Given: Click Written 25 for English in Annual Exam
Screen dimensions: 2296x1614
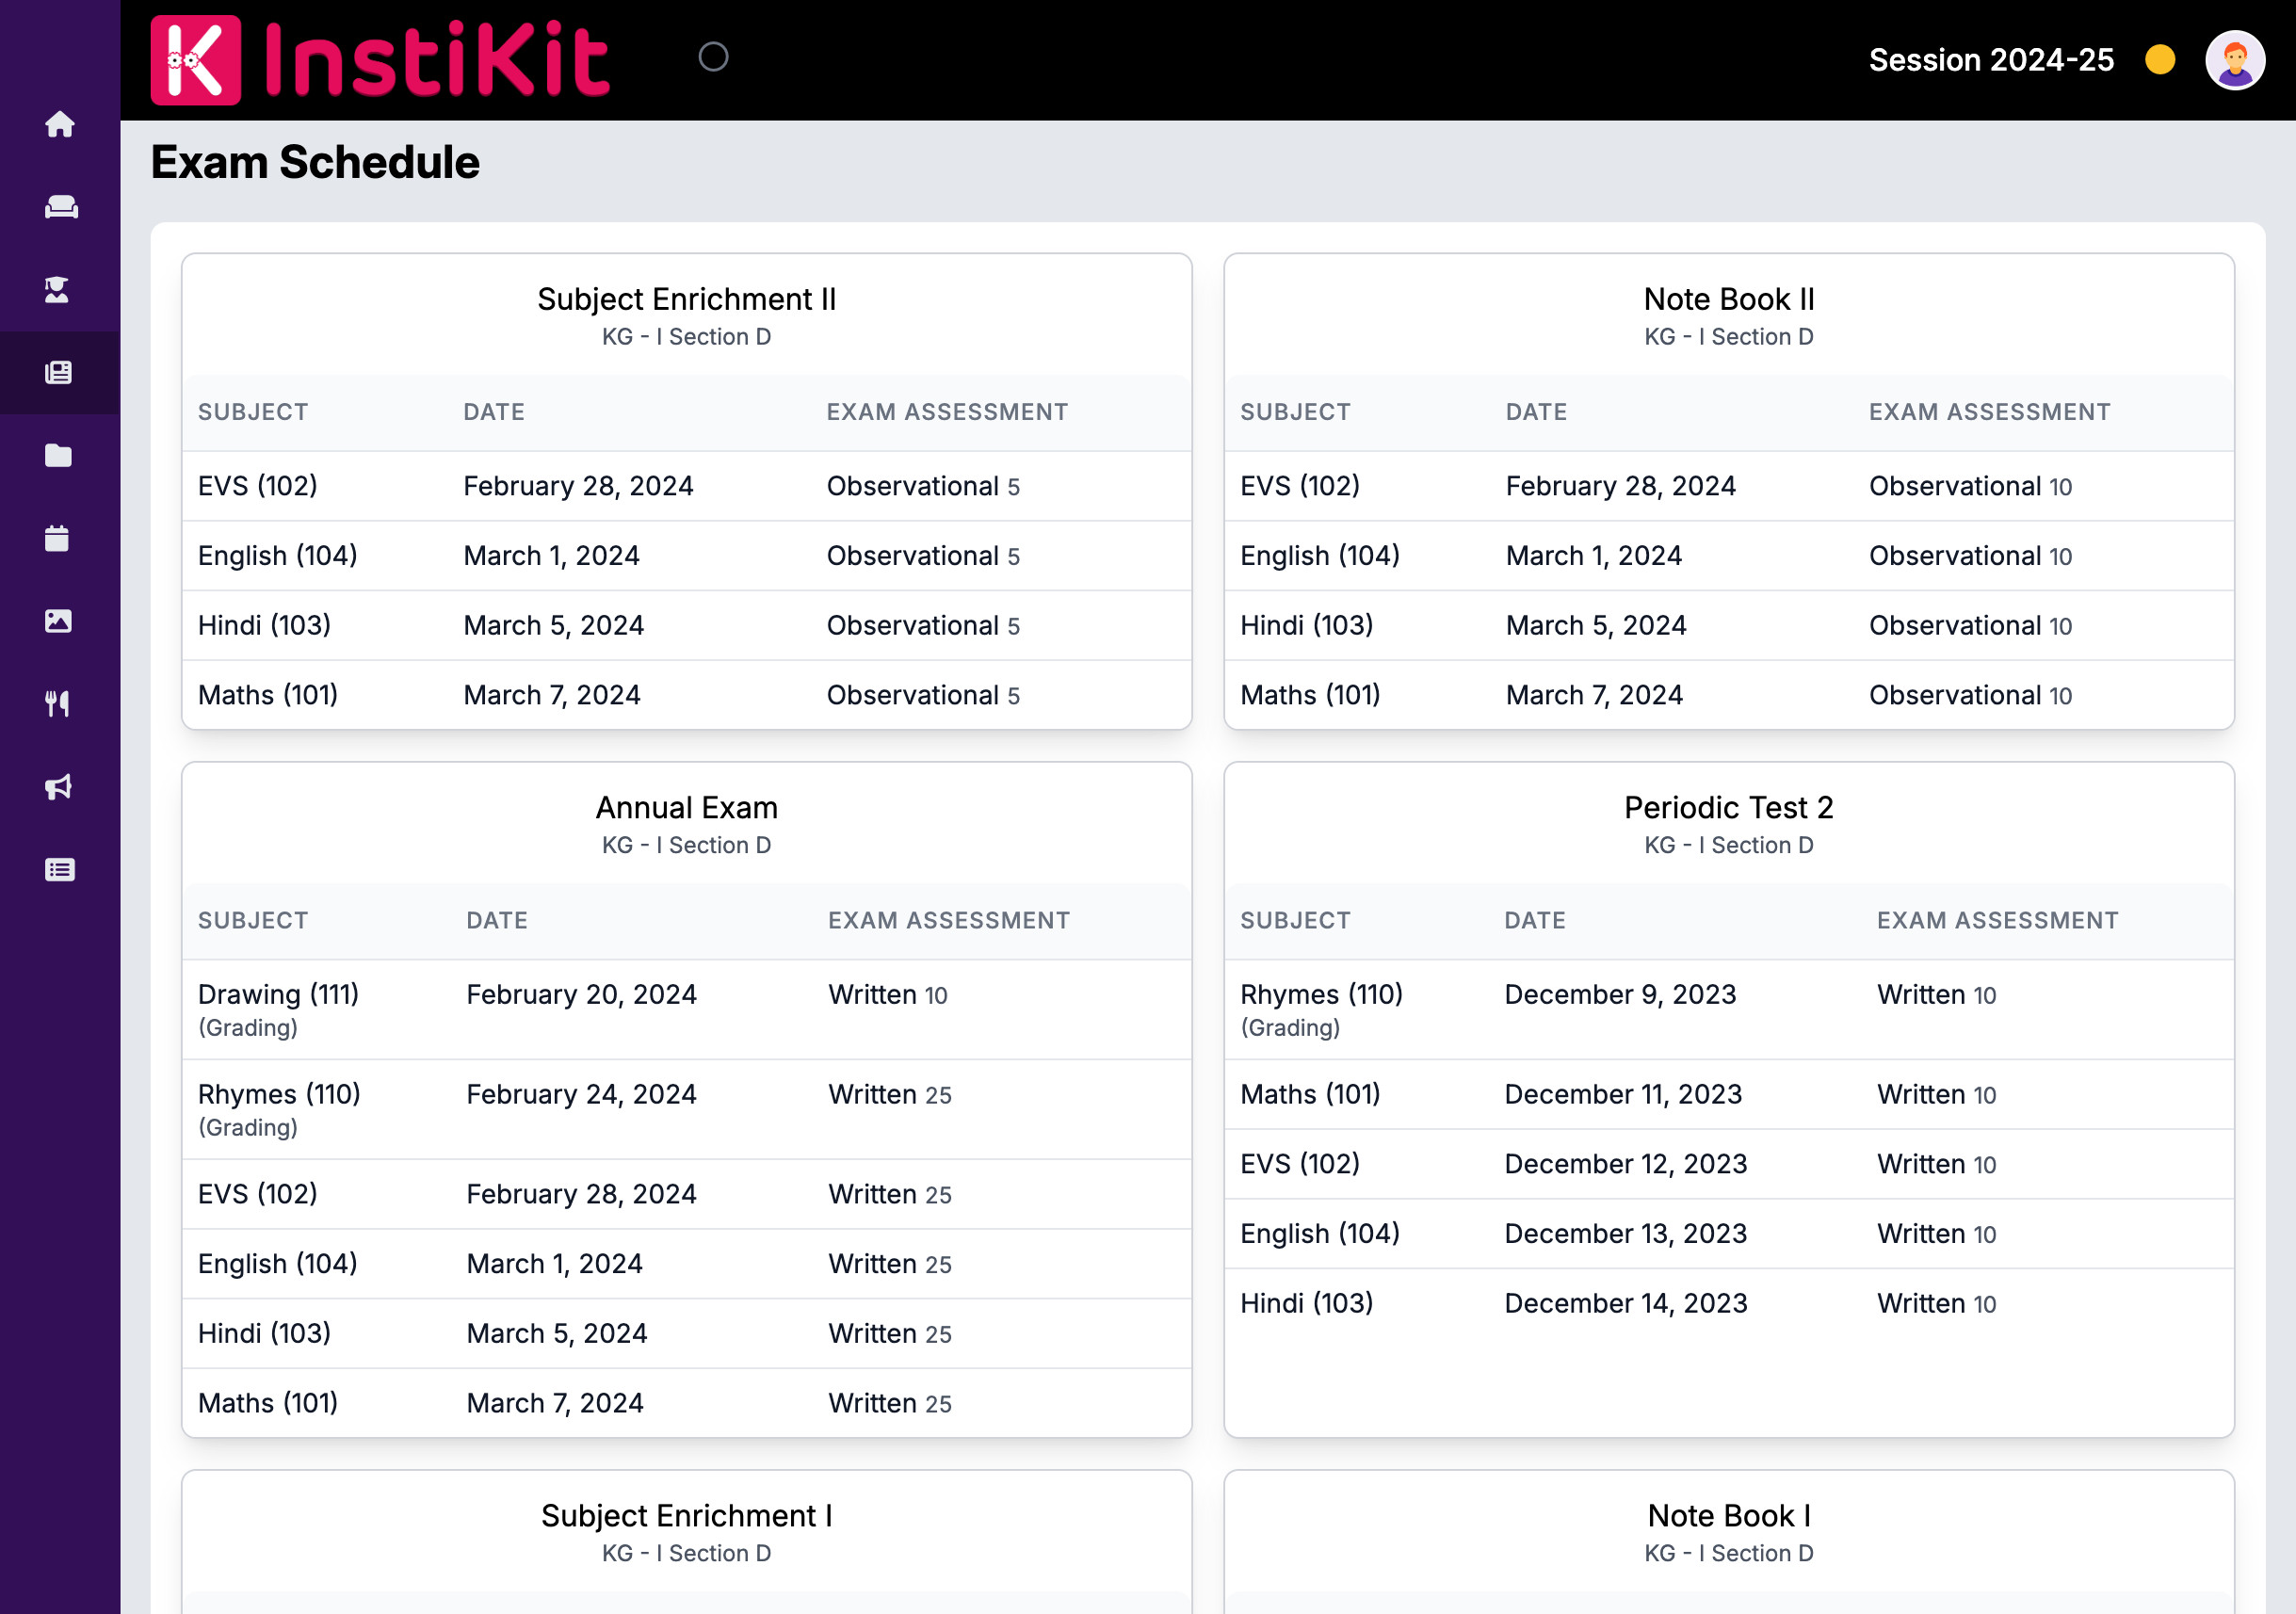Looking at the screenshot, I should pyautogui.click(x=889, y=1264).
